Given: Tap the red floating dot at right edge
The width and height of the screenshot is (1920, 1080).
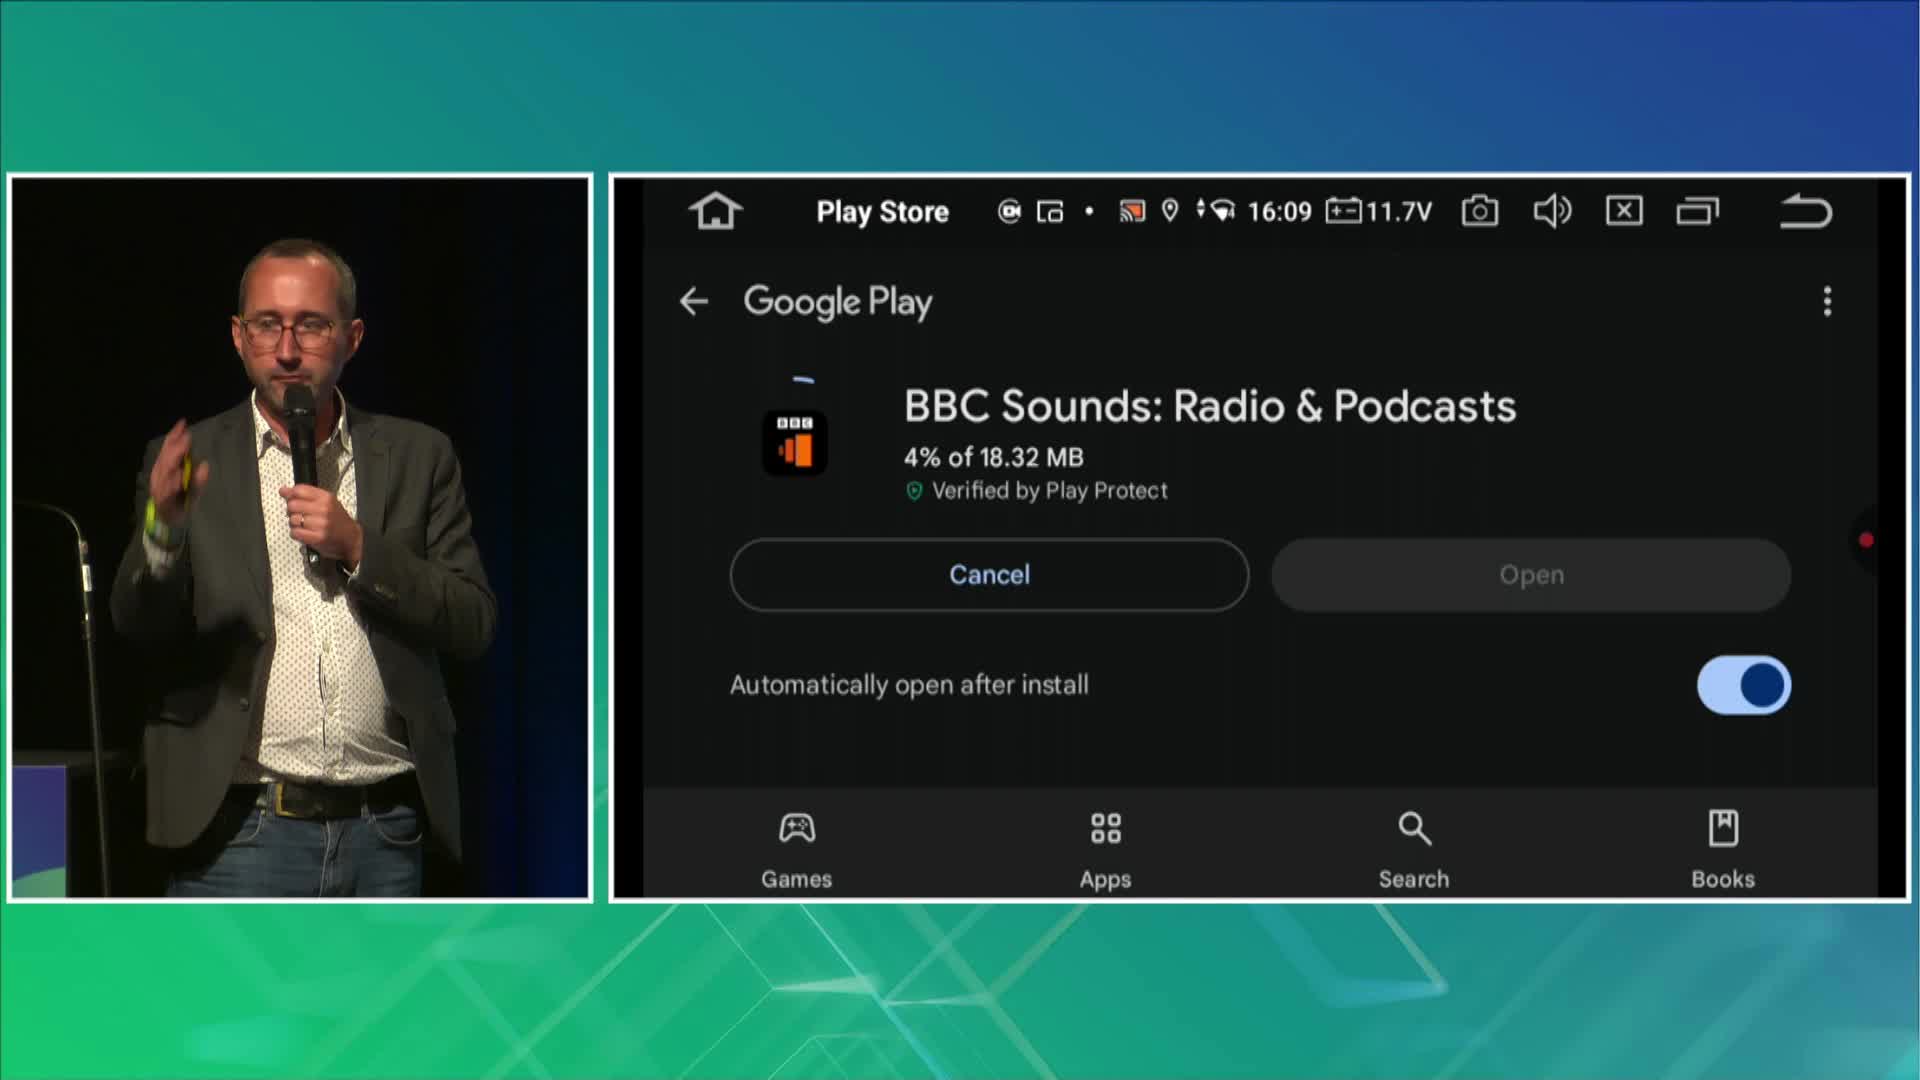Looking at the screenshot, I should coord(1866,540).
